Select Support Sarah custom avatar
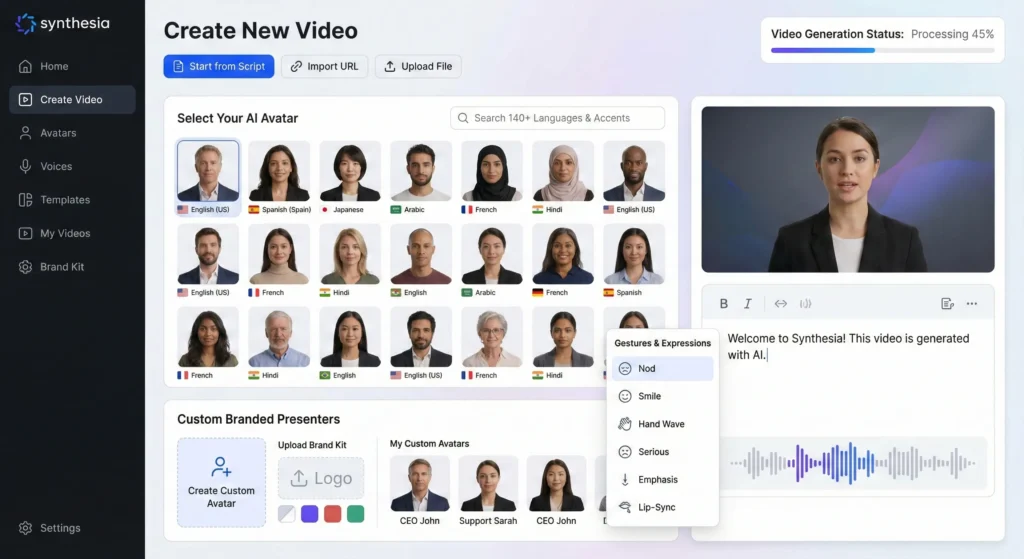Viewport: 1024px width, 559px height. 488,491
